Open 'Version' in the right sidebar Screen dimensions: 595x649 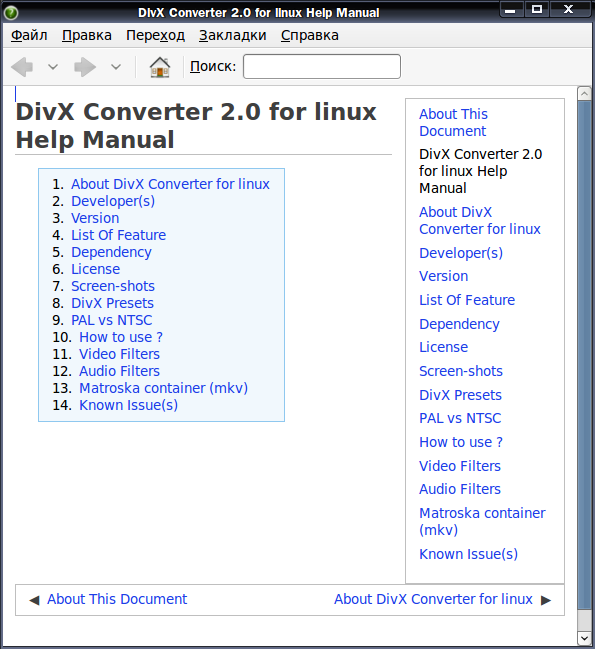(x=444, y=276)
